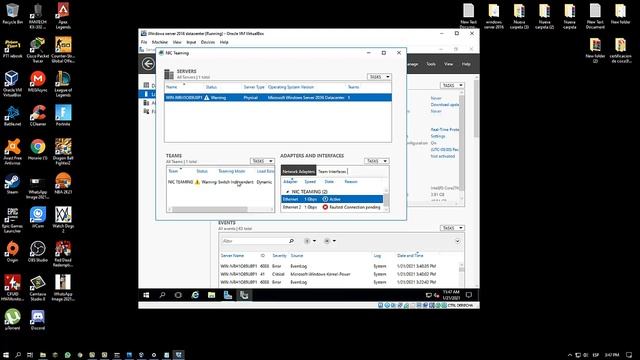
Task: Click host taskbar search icon
Action: coord(18,355)
